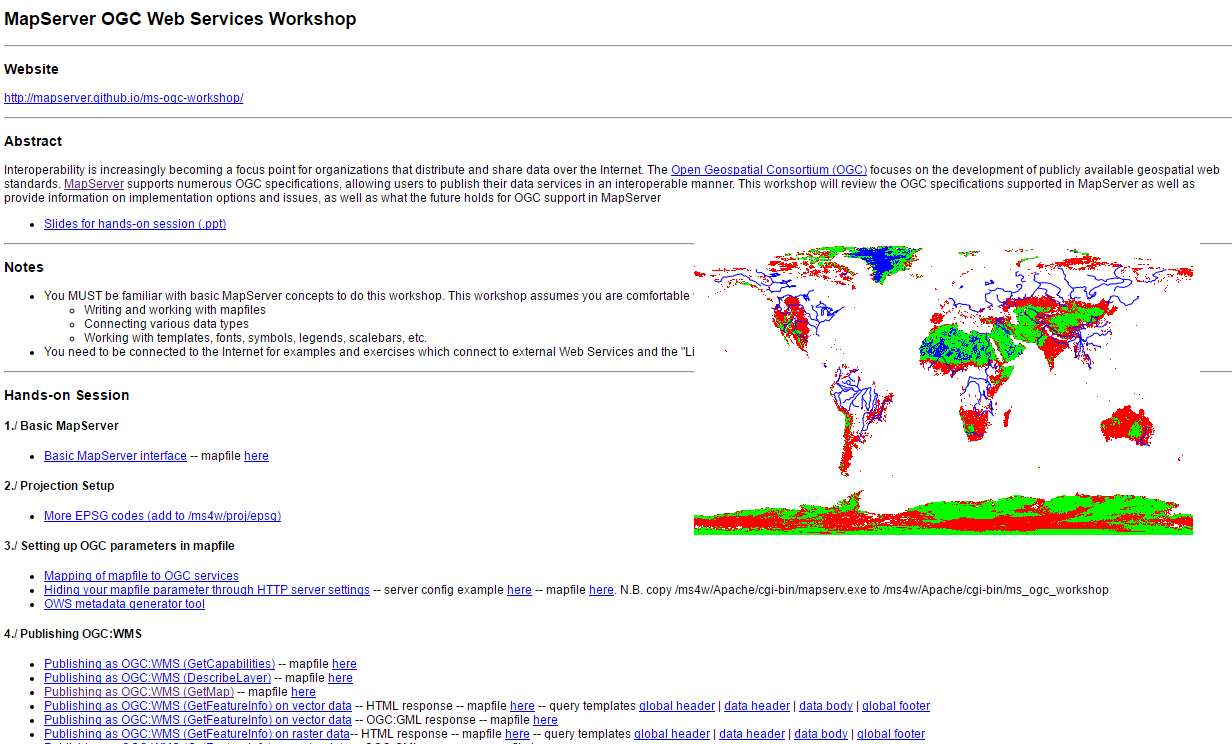The width and height of the screenshot is (1232, 744).
Task: Open GetFeatureInfo on vector data OGC:GML link
Action: [x=198, y=720]
